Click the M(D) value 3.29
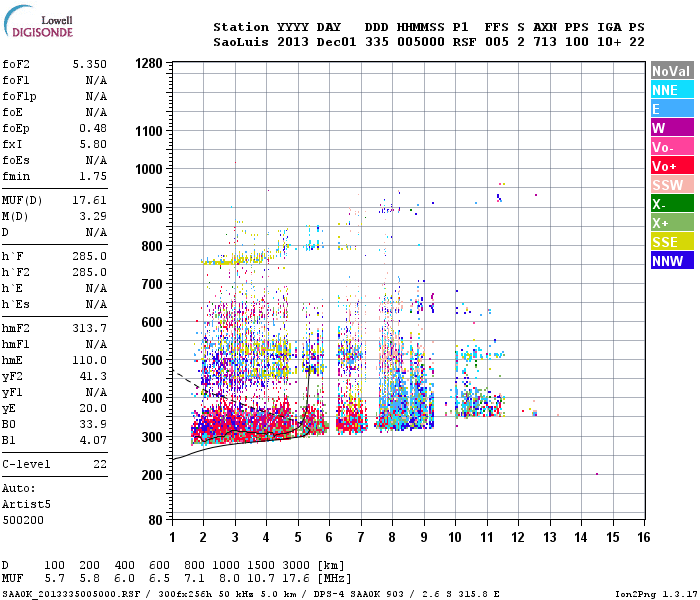The image size is (700, 600). click(93, 216)
